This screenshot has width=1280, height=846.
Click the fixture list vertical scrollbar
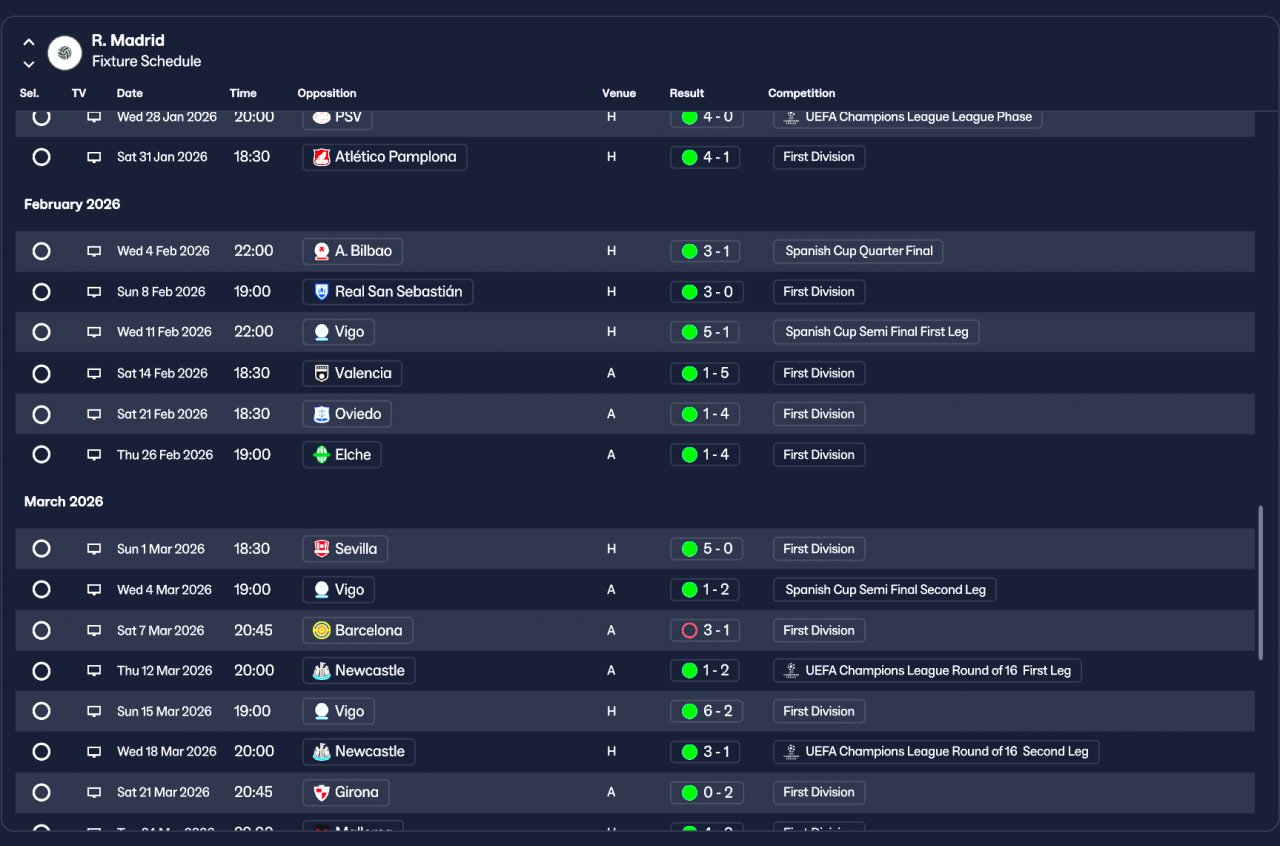pyautogui.click(x=1260, y=583)
